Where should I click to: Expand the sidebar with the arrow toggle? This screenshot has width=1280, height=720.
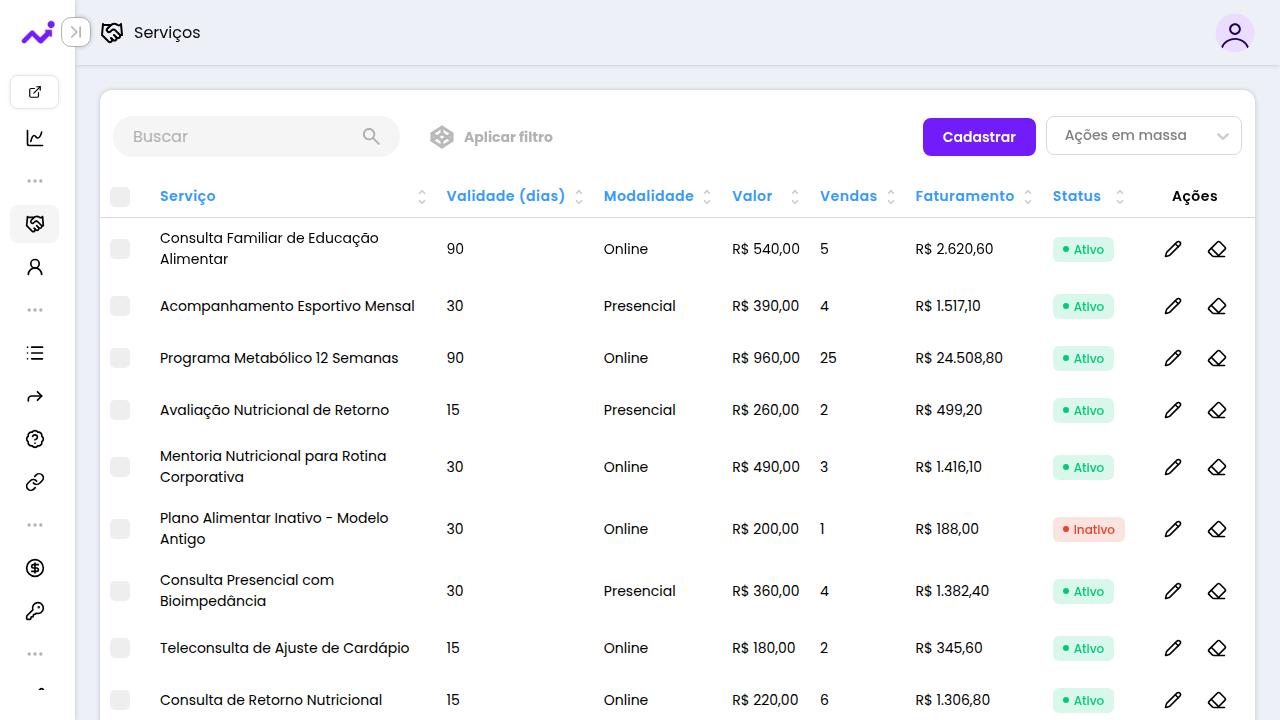pos(76,32)
